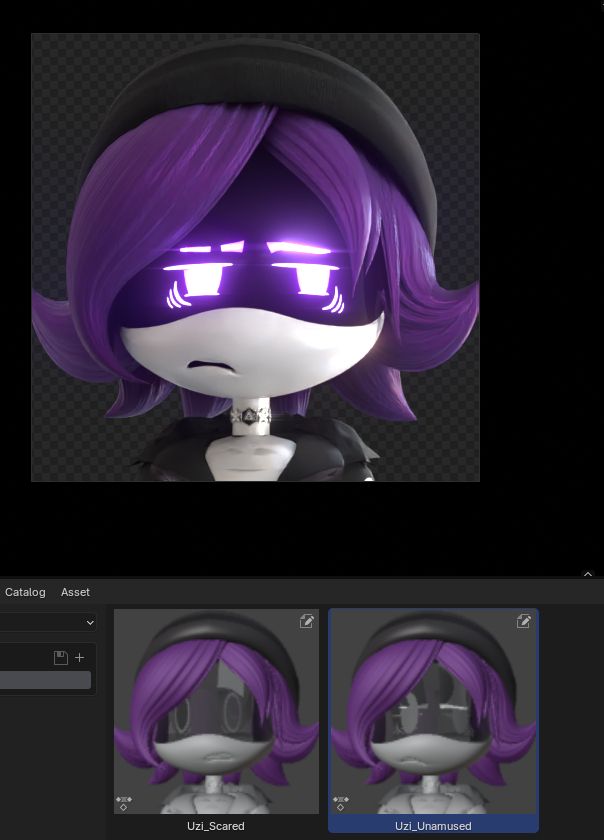Viewport: 604px width, 840px height.
Task: Open the Catalog menu
Action: pos(25,592)
